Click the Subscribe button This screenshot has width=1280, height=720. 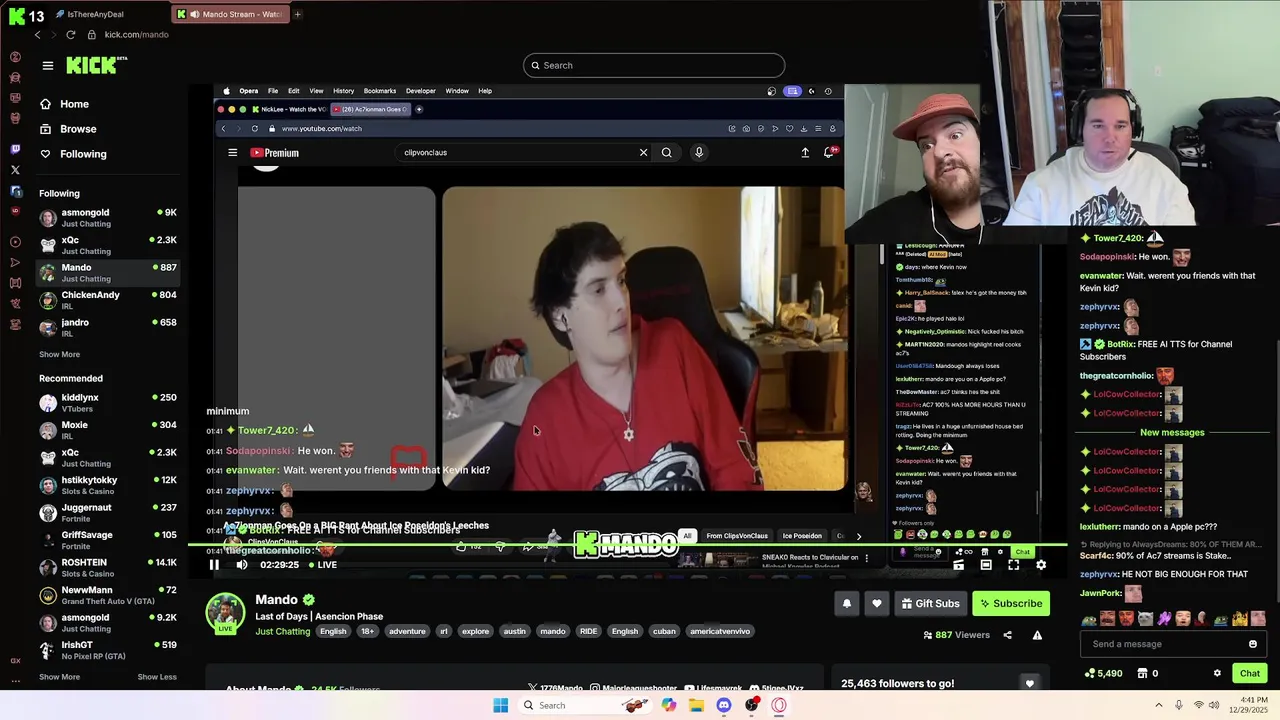[1011, 603]
